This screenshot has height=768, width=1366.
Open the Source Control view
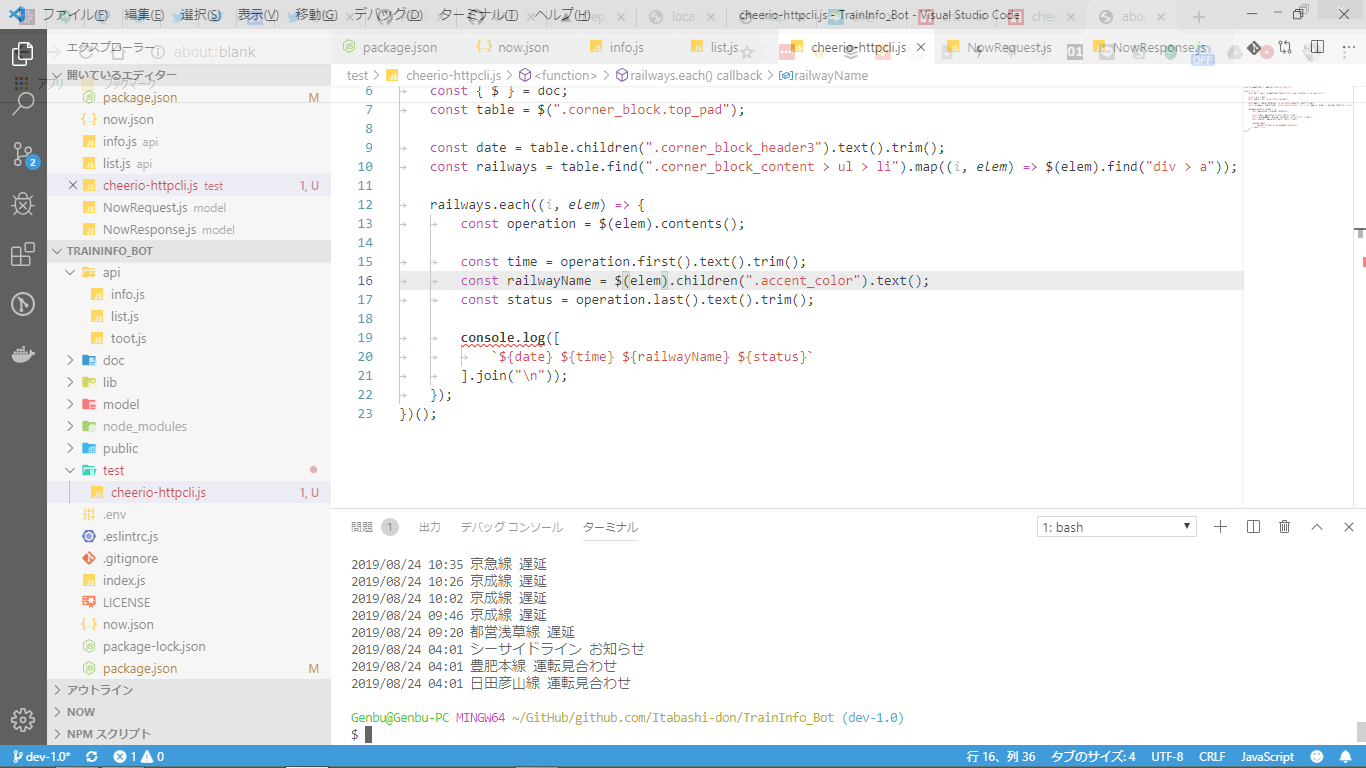(23, 154)
